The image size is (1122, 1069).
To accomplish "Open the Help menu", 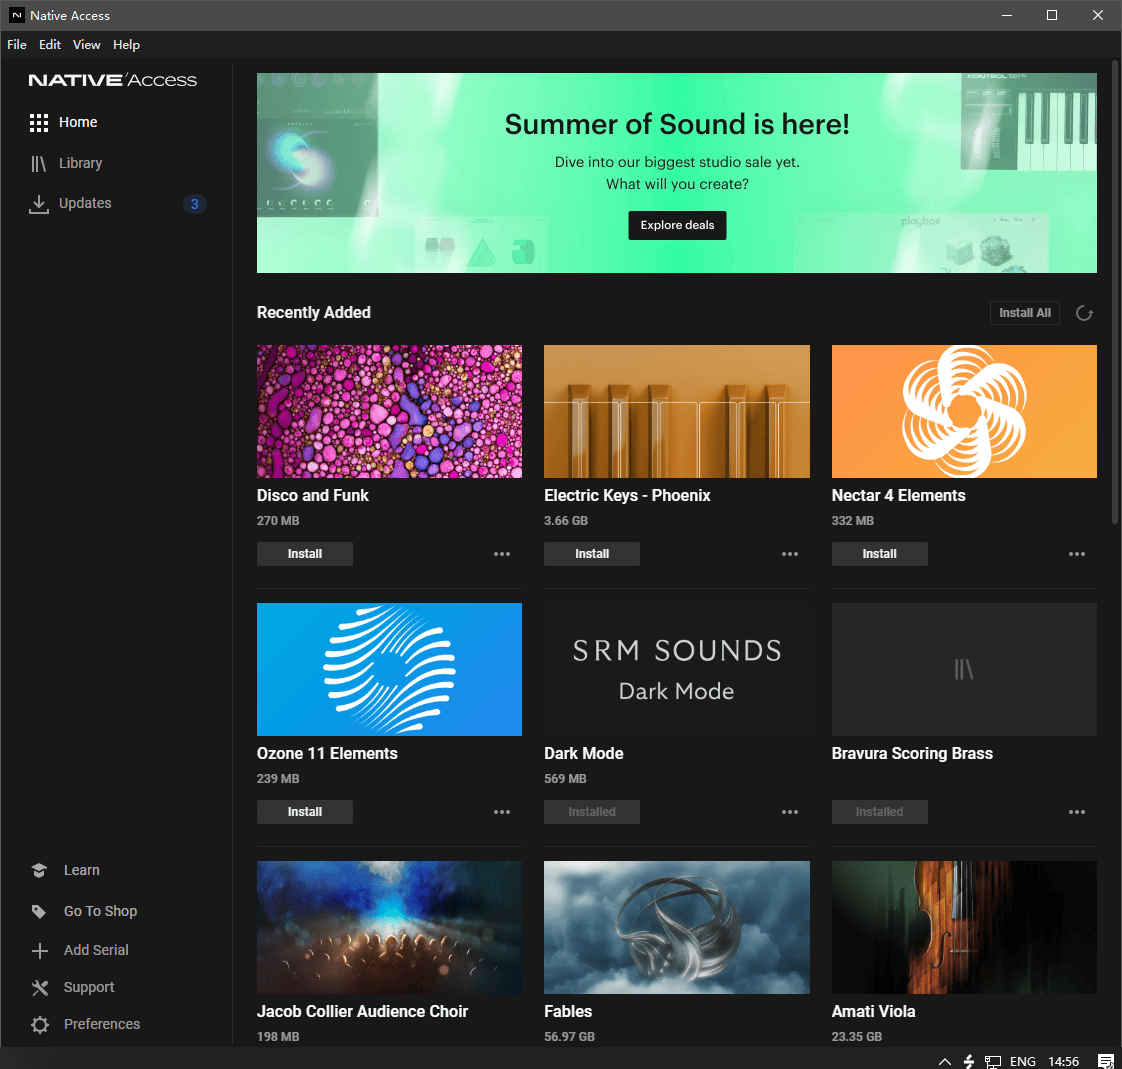I will (126, 44).
